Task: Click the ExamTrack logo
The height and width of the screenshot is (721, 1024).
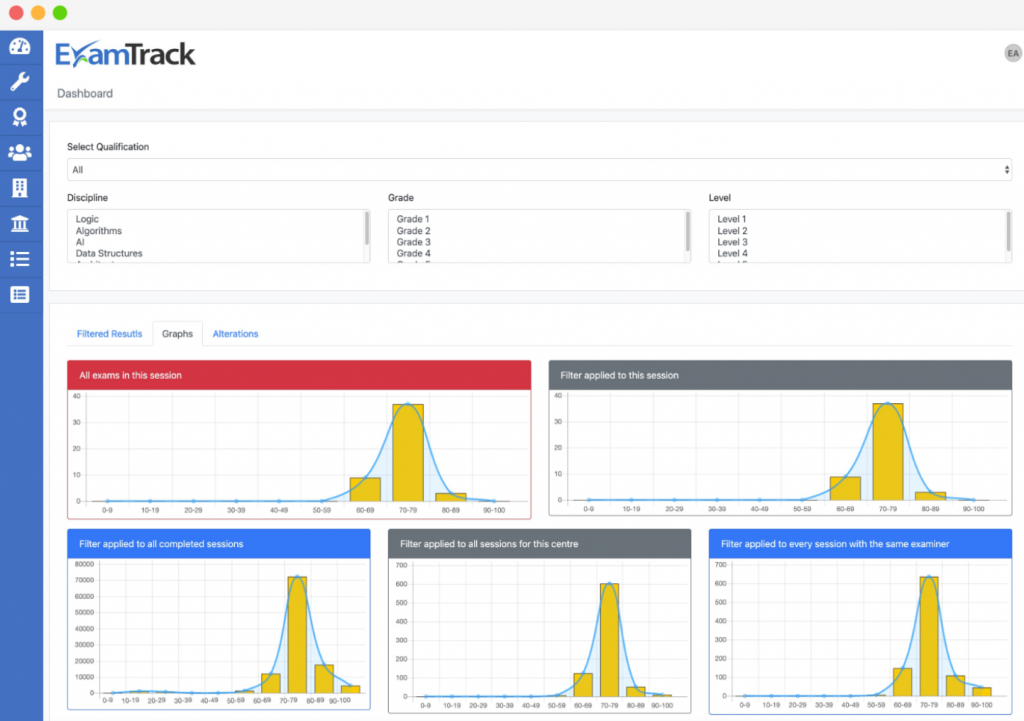Action: click(x=125, y=55)
